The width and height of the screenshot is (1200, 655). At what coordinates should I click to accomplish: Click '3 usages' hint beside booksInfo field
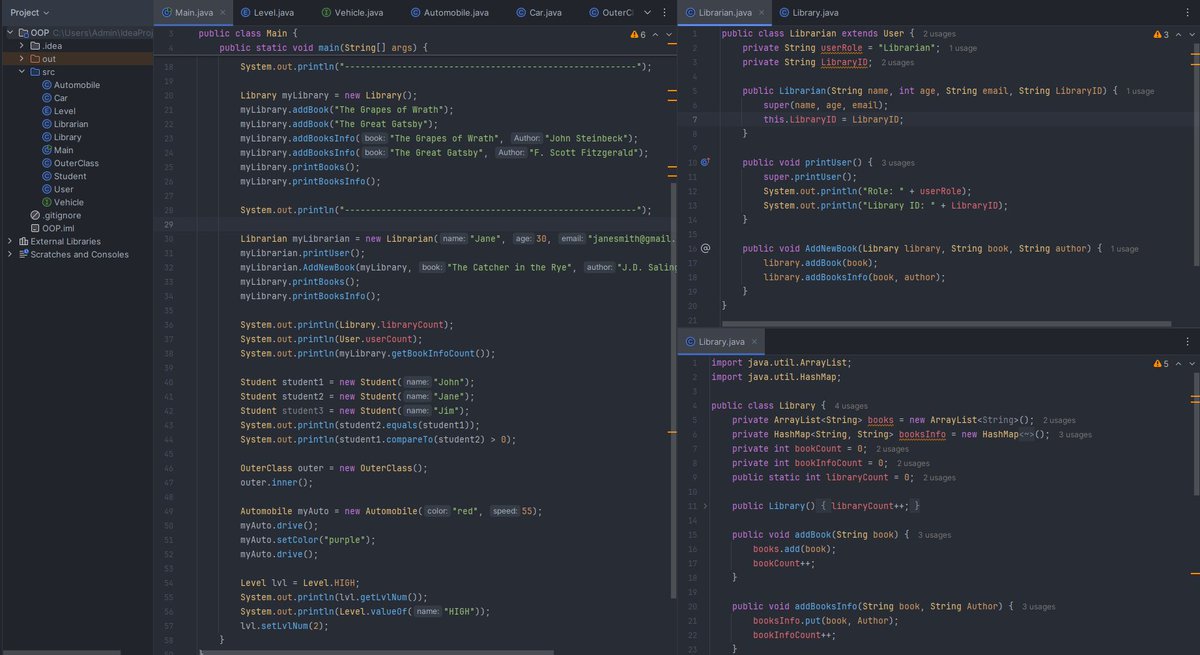1075,435
